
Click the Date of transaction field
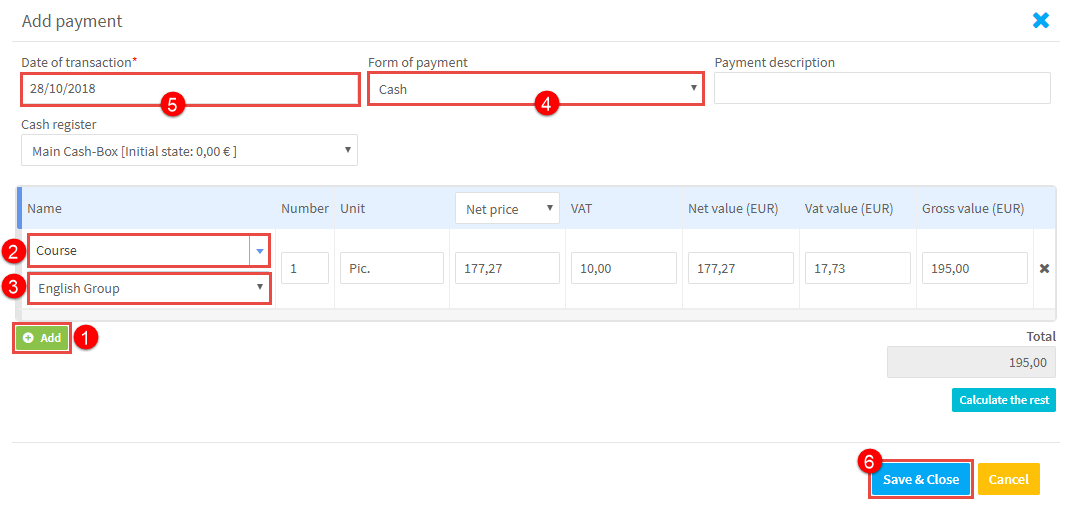pyautogui.click(x=189, y=89)
